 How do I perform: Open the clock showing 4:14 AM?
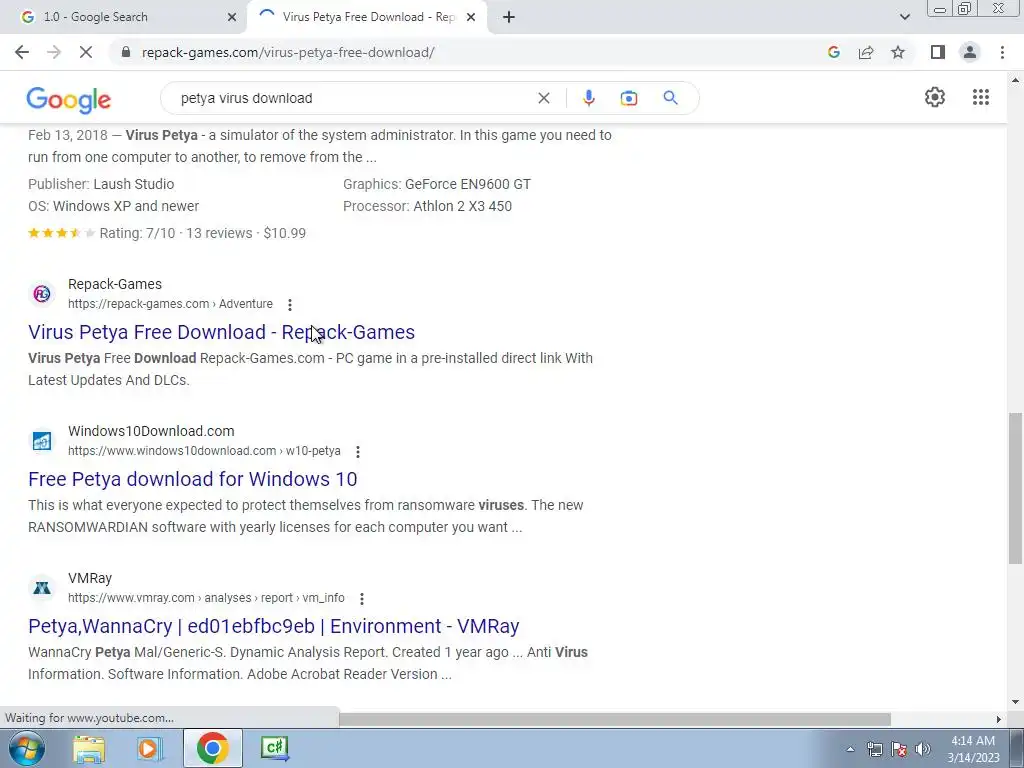(973, 749)
